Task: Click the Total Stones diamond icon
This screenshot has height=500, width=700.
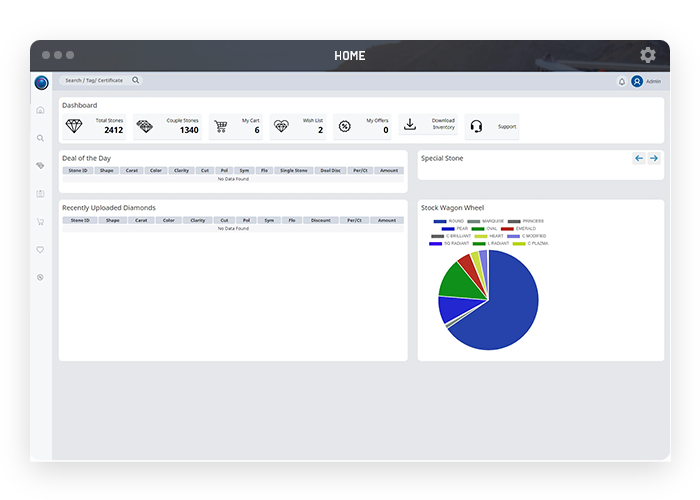Action: (74, 126)
